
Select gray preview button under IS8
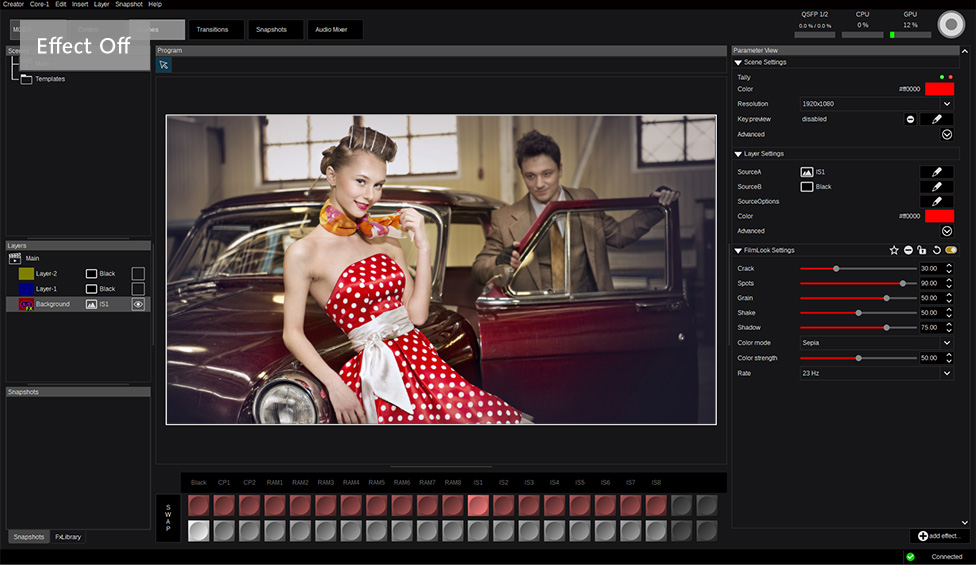point(656,531)
